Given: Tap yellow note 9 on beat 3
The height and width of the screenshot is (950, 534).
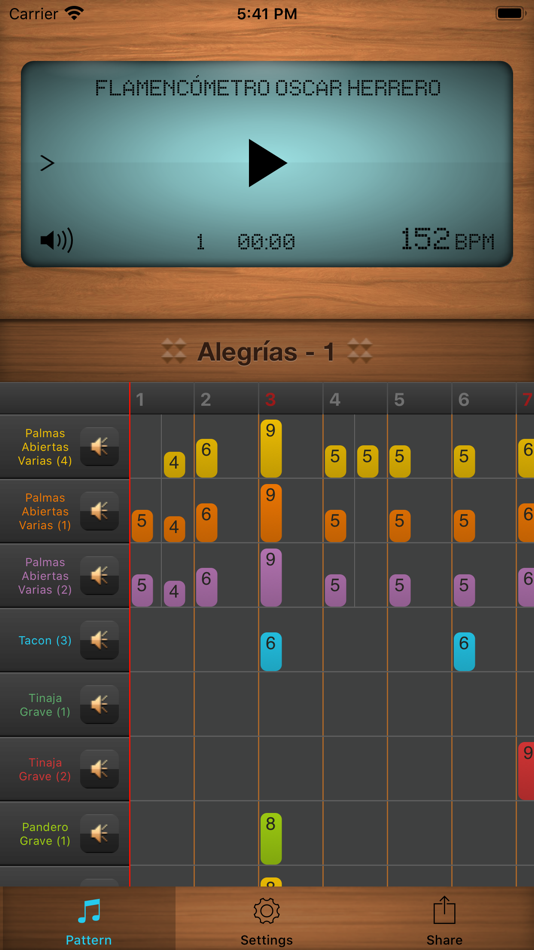Looking at the screenshot, I should [x=271, y=448].
